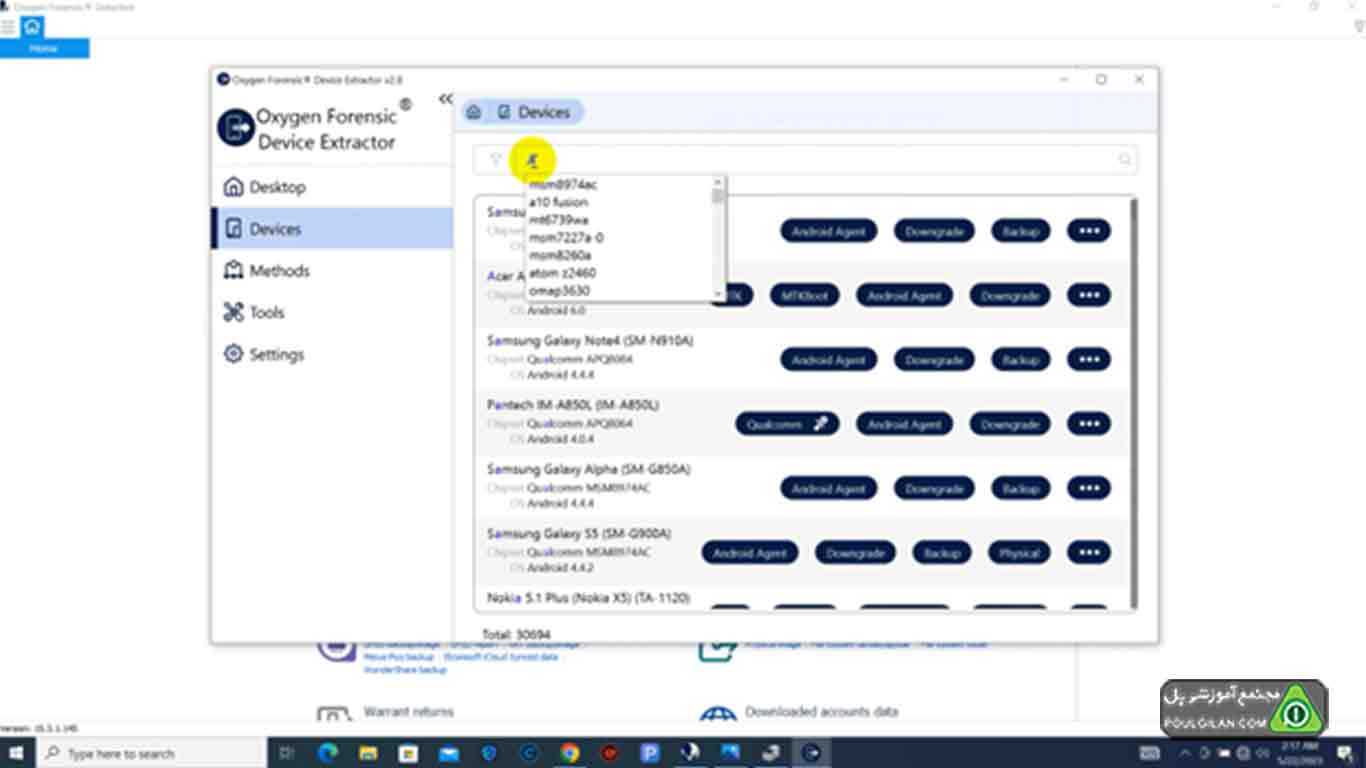The image size is (1366, 768).
Task: Click Qualcomm button for Pantech IM-A850L
Action: pyautogui.click(x=787, y=424)
